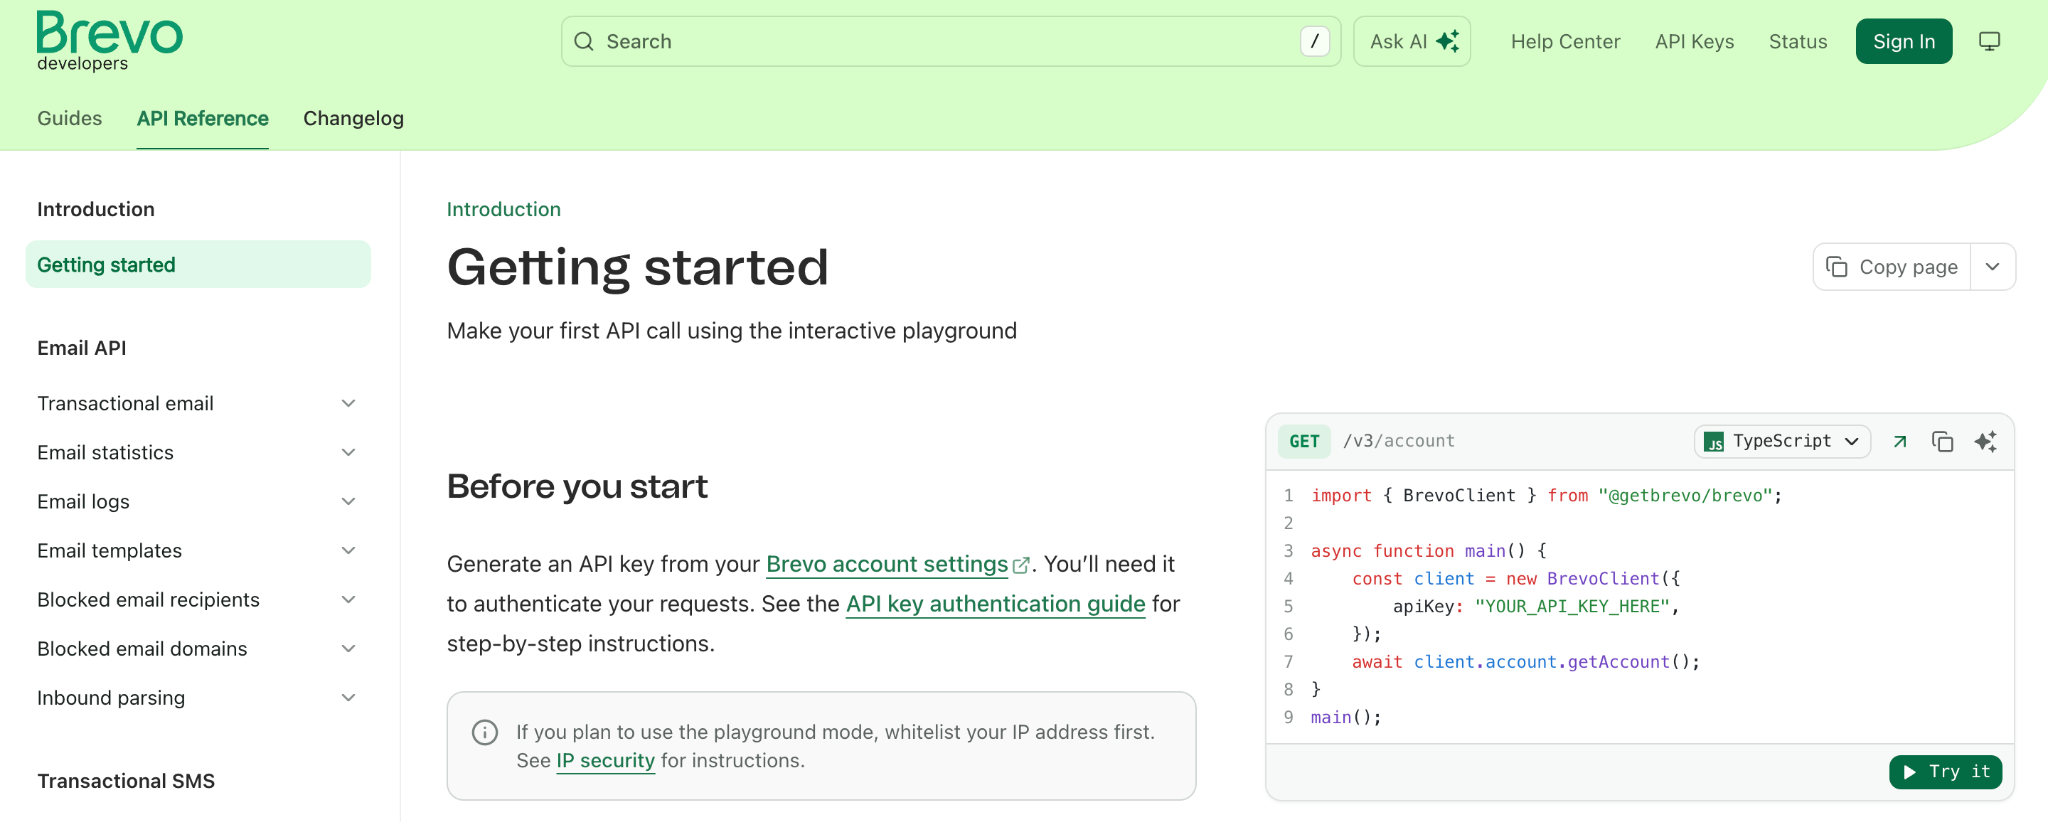Expand the Email statistics section

click(349, 452)
